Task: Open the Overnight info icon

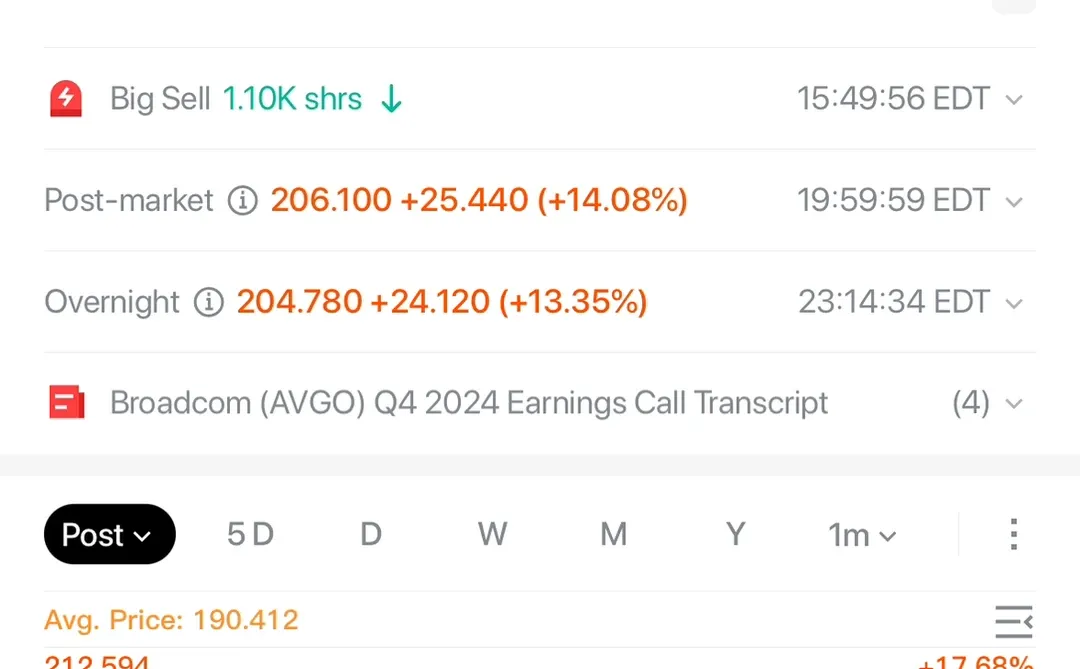Action: pos(208,302)
